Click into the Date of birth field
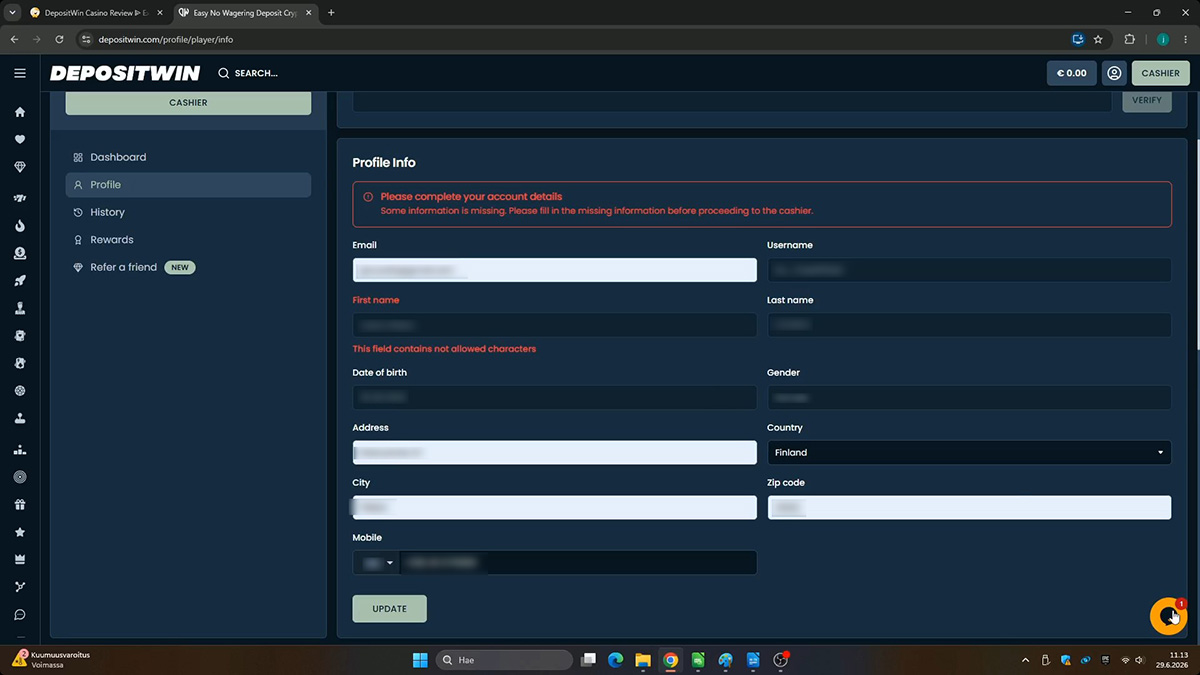The height and width of the screenshot is (675, 1200). 554,398
